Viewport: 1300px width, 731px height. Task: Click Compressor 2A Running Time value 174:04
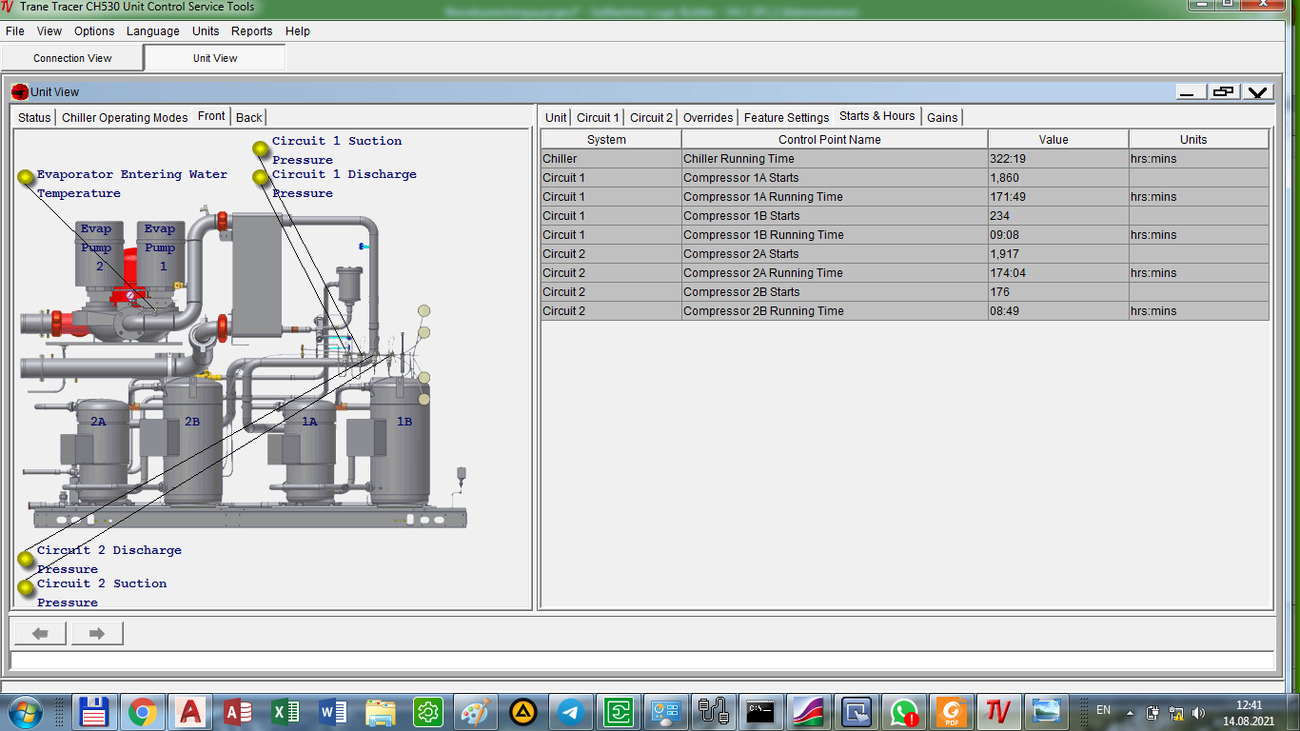(x=1059, y=273)
